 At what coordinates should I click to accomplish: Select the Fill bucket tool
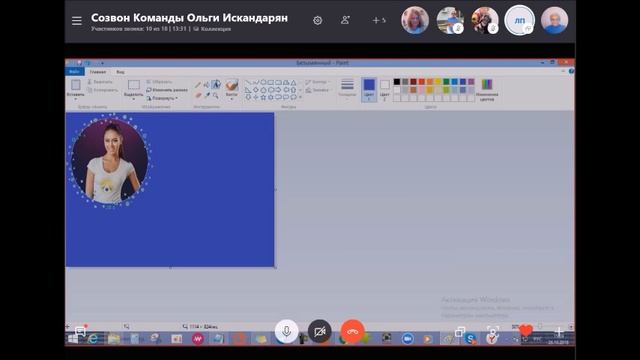pos(207,85)
